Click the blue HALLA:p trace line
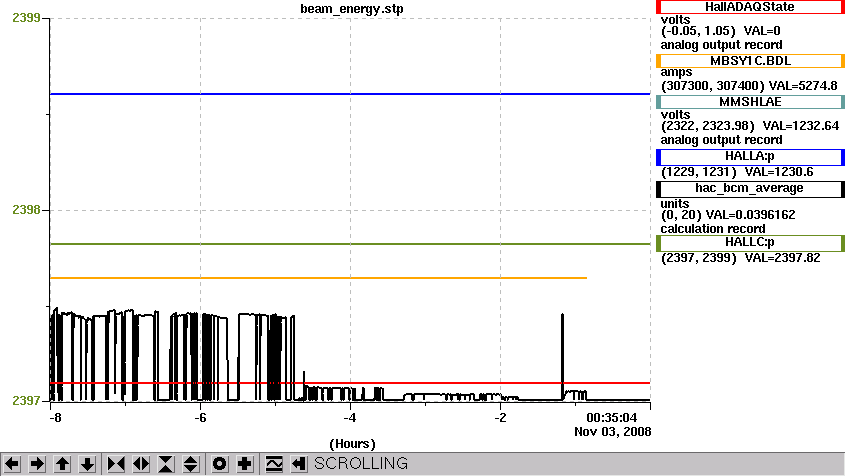 tap(350, 94)
